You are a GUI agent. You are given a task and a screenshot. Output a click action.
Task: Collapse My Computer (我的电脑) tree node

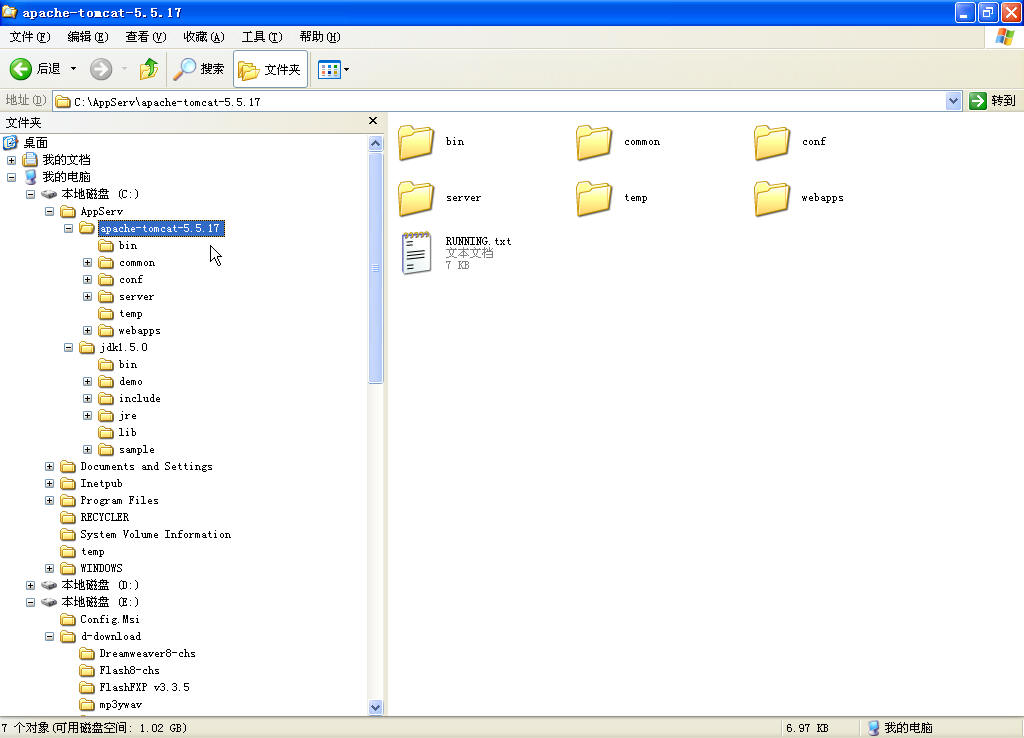pyautogui.click(x=11, y=177)
